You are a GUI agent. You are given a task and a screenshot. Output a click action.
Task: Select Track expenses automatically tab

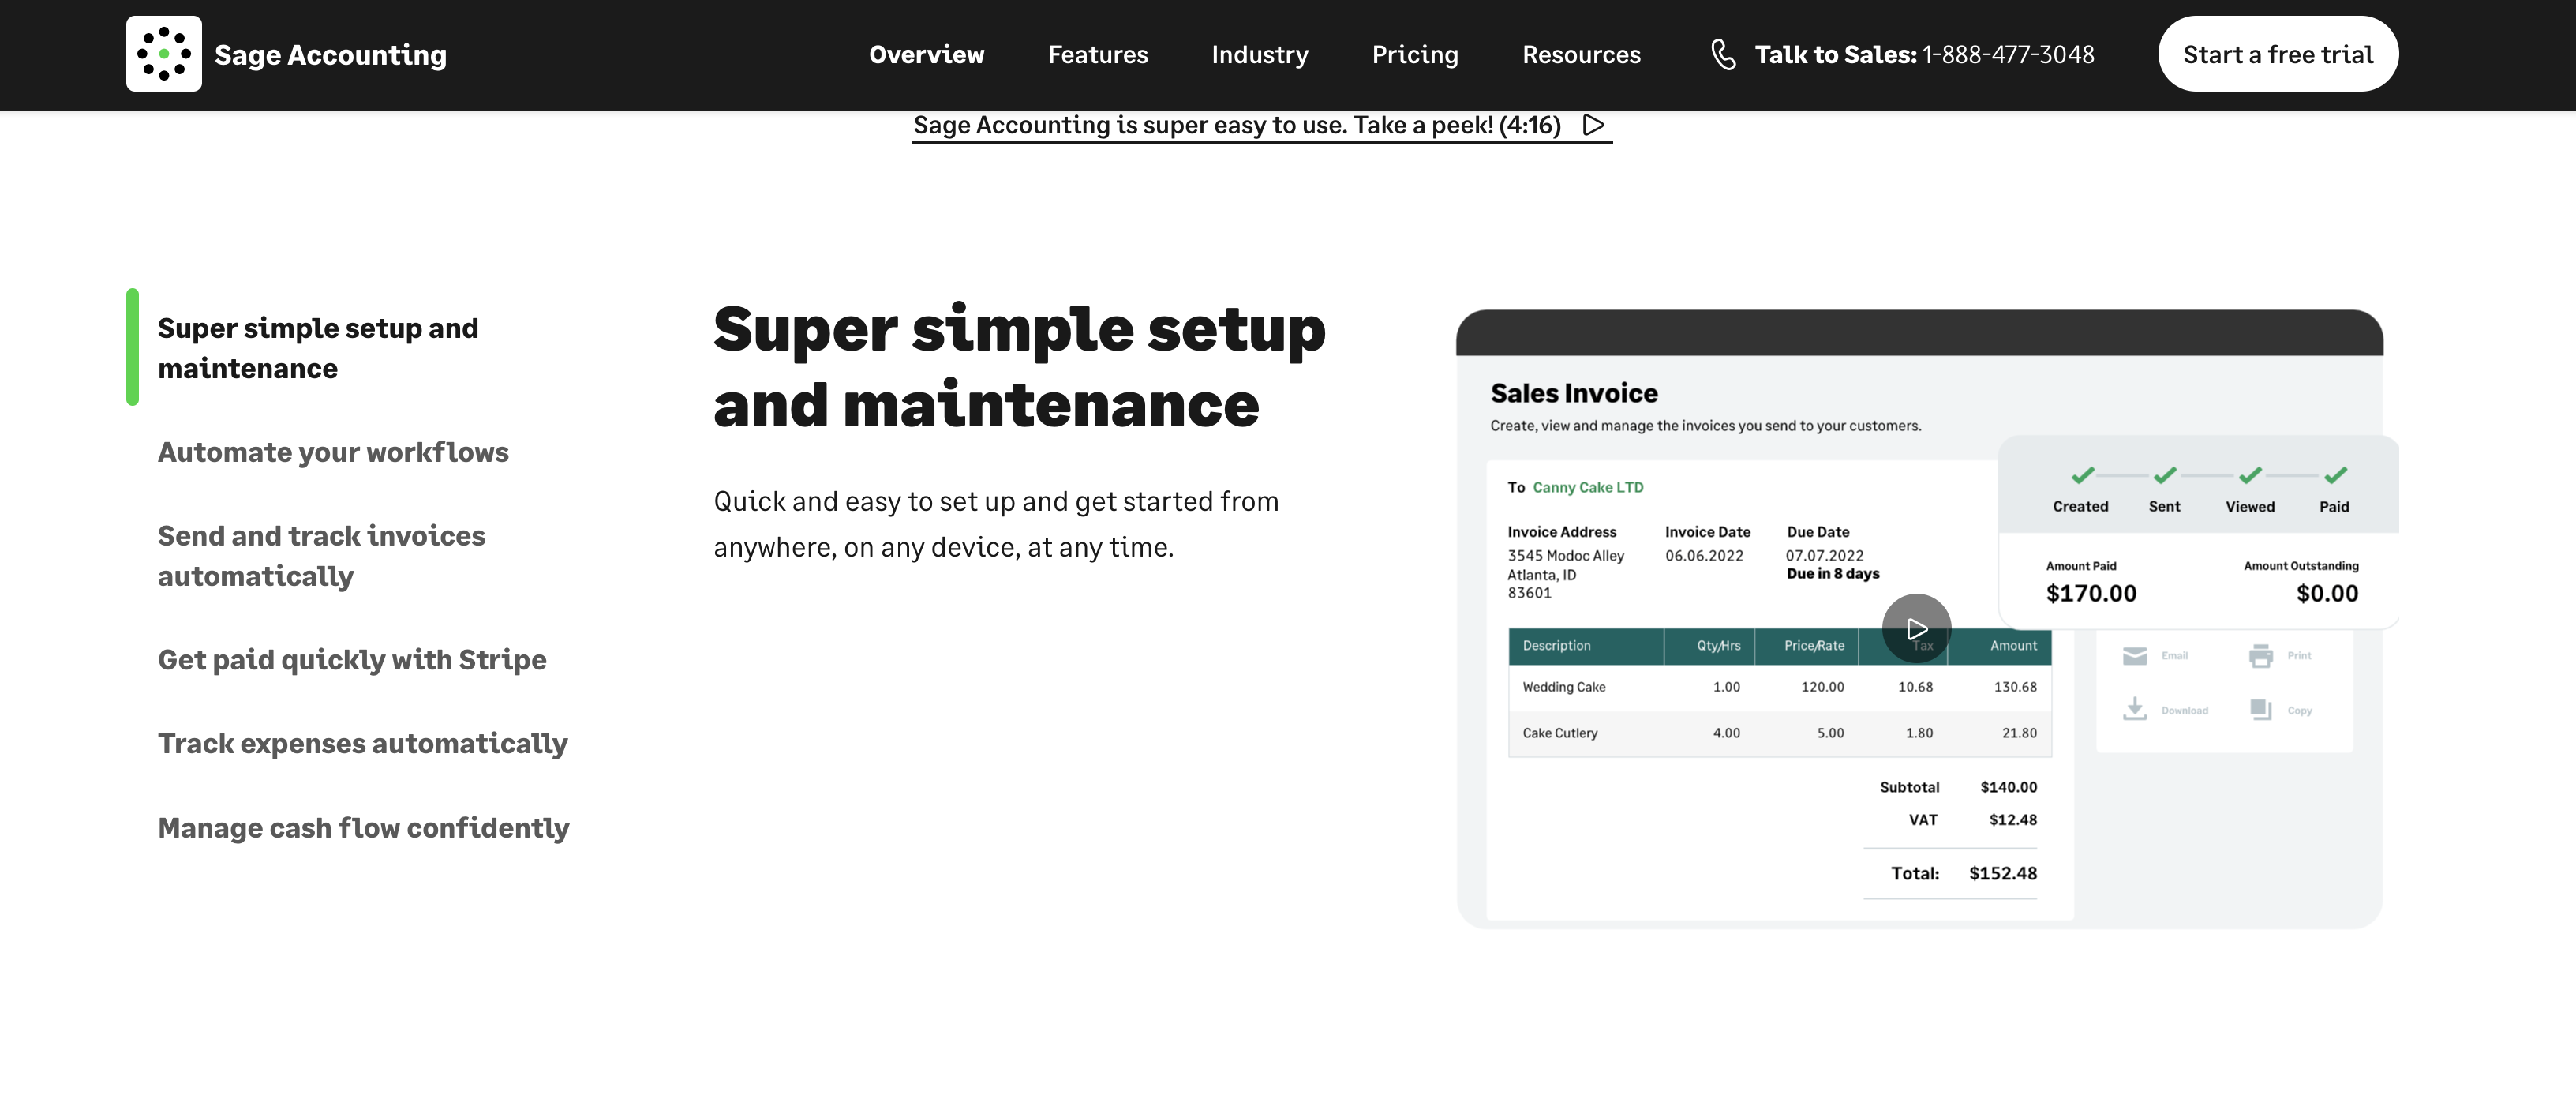[362, 744]
